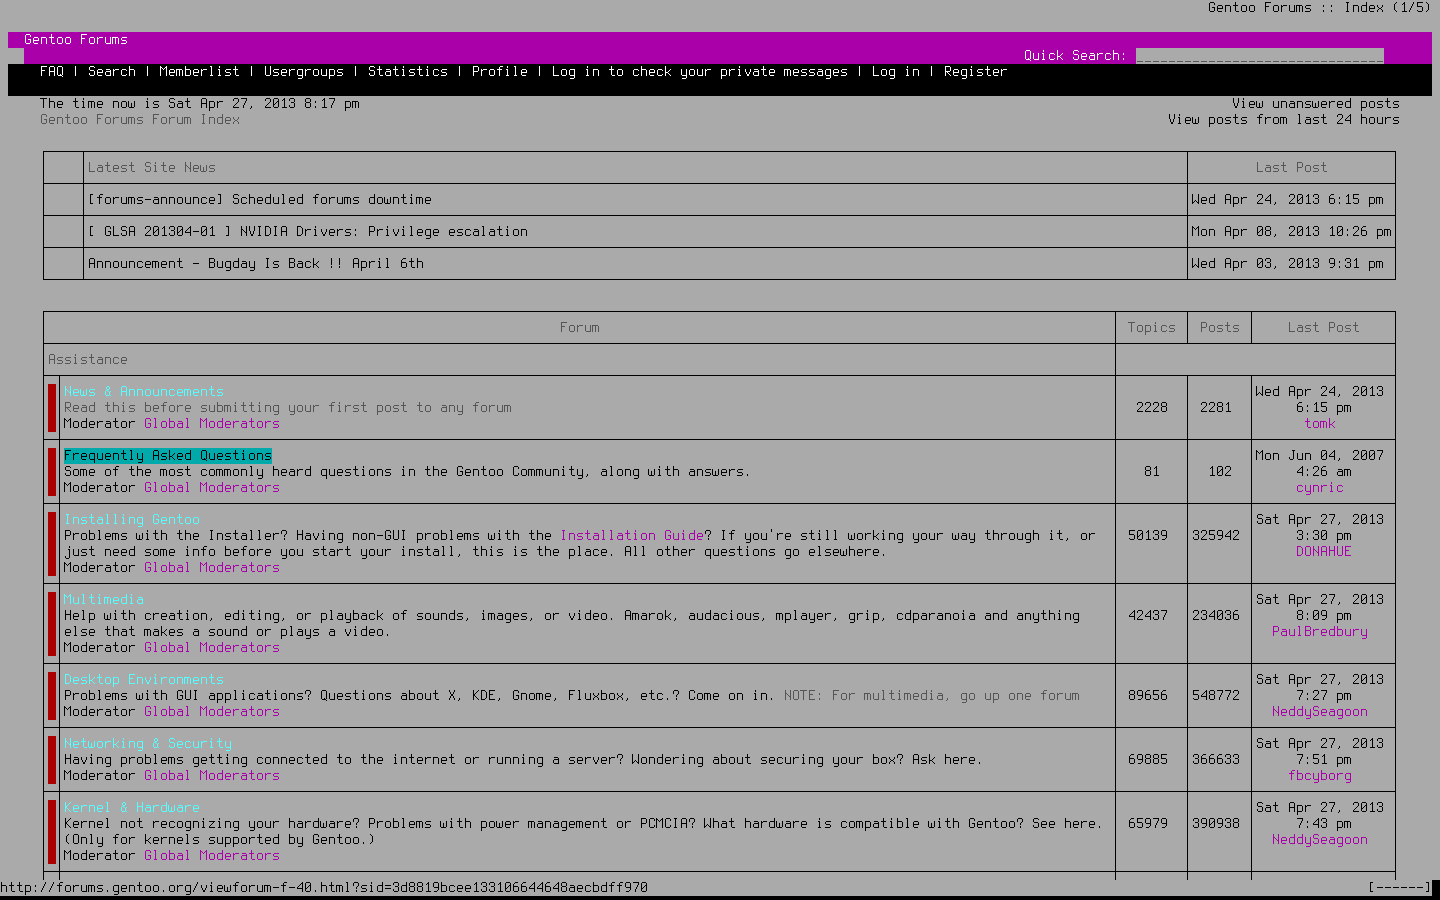The image size is (1440, 900).
Task: Open the Usergroups link
Action: pos(304,71)
